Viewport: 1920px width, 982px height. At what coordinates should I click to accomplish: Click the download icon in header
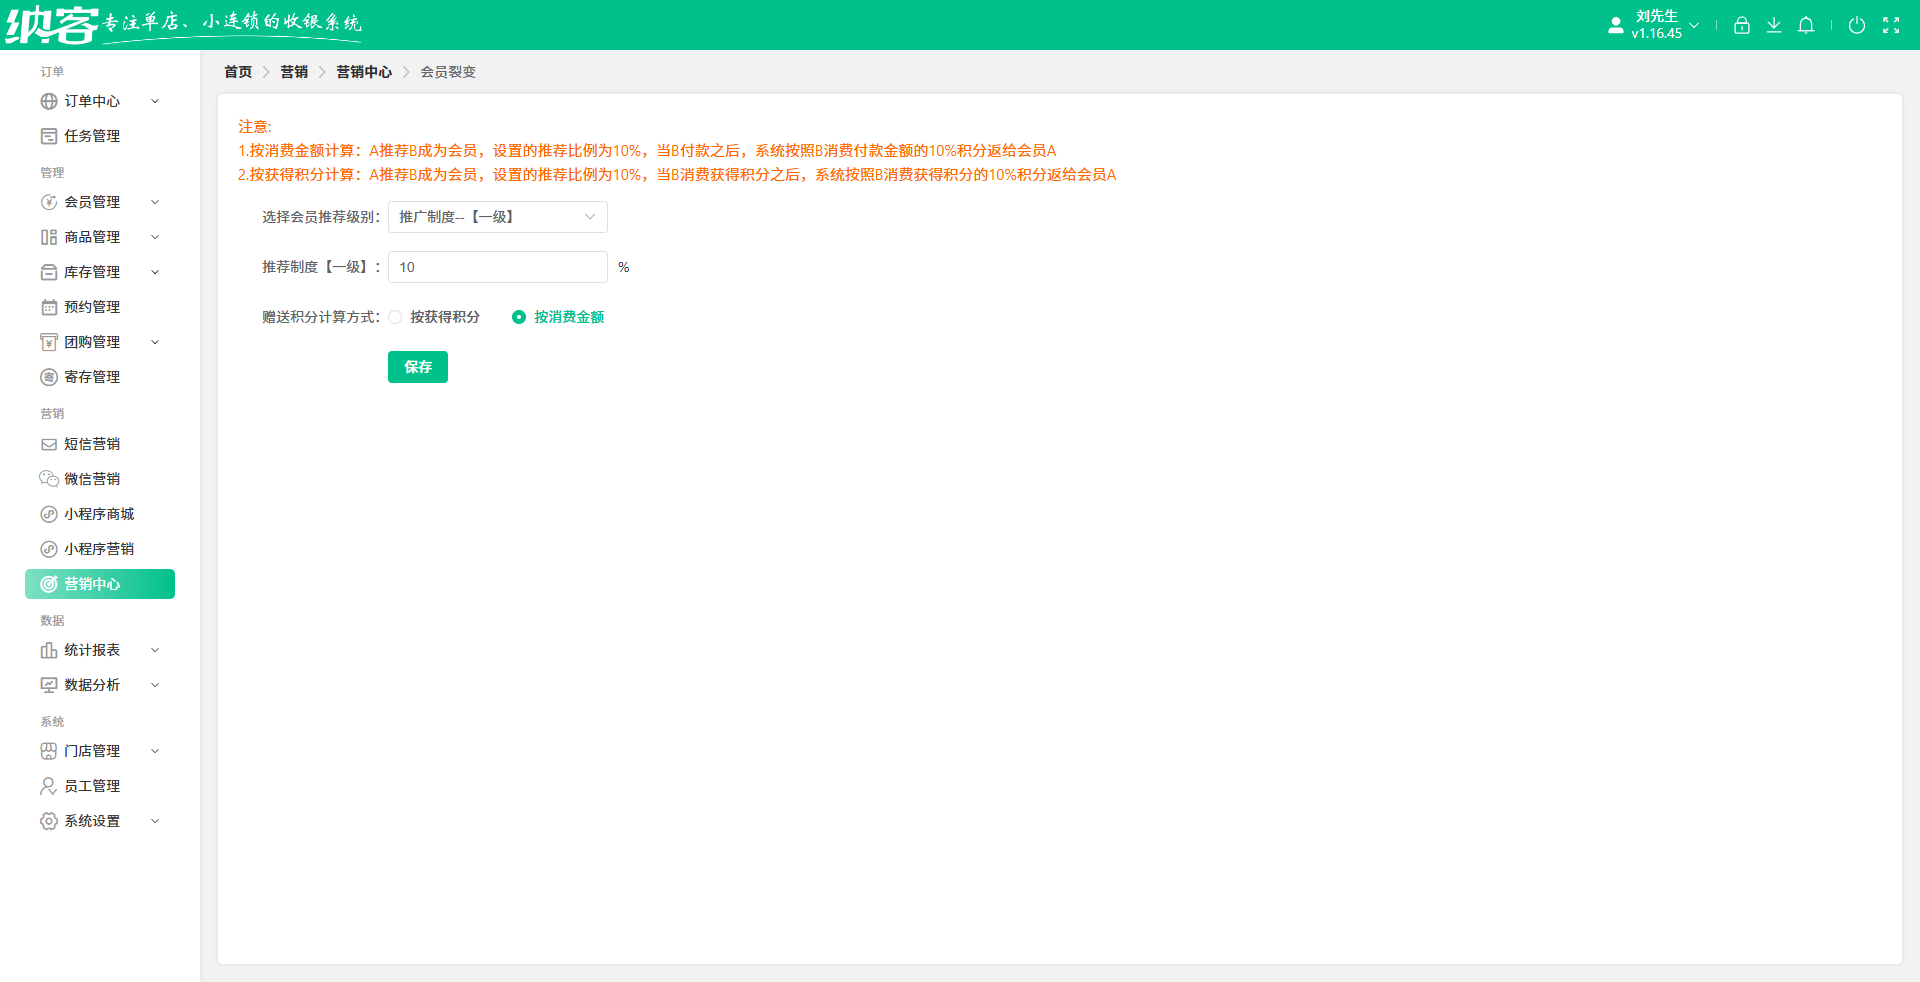[1774, 25]
